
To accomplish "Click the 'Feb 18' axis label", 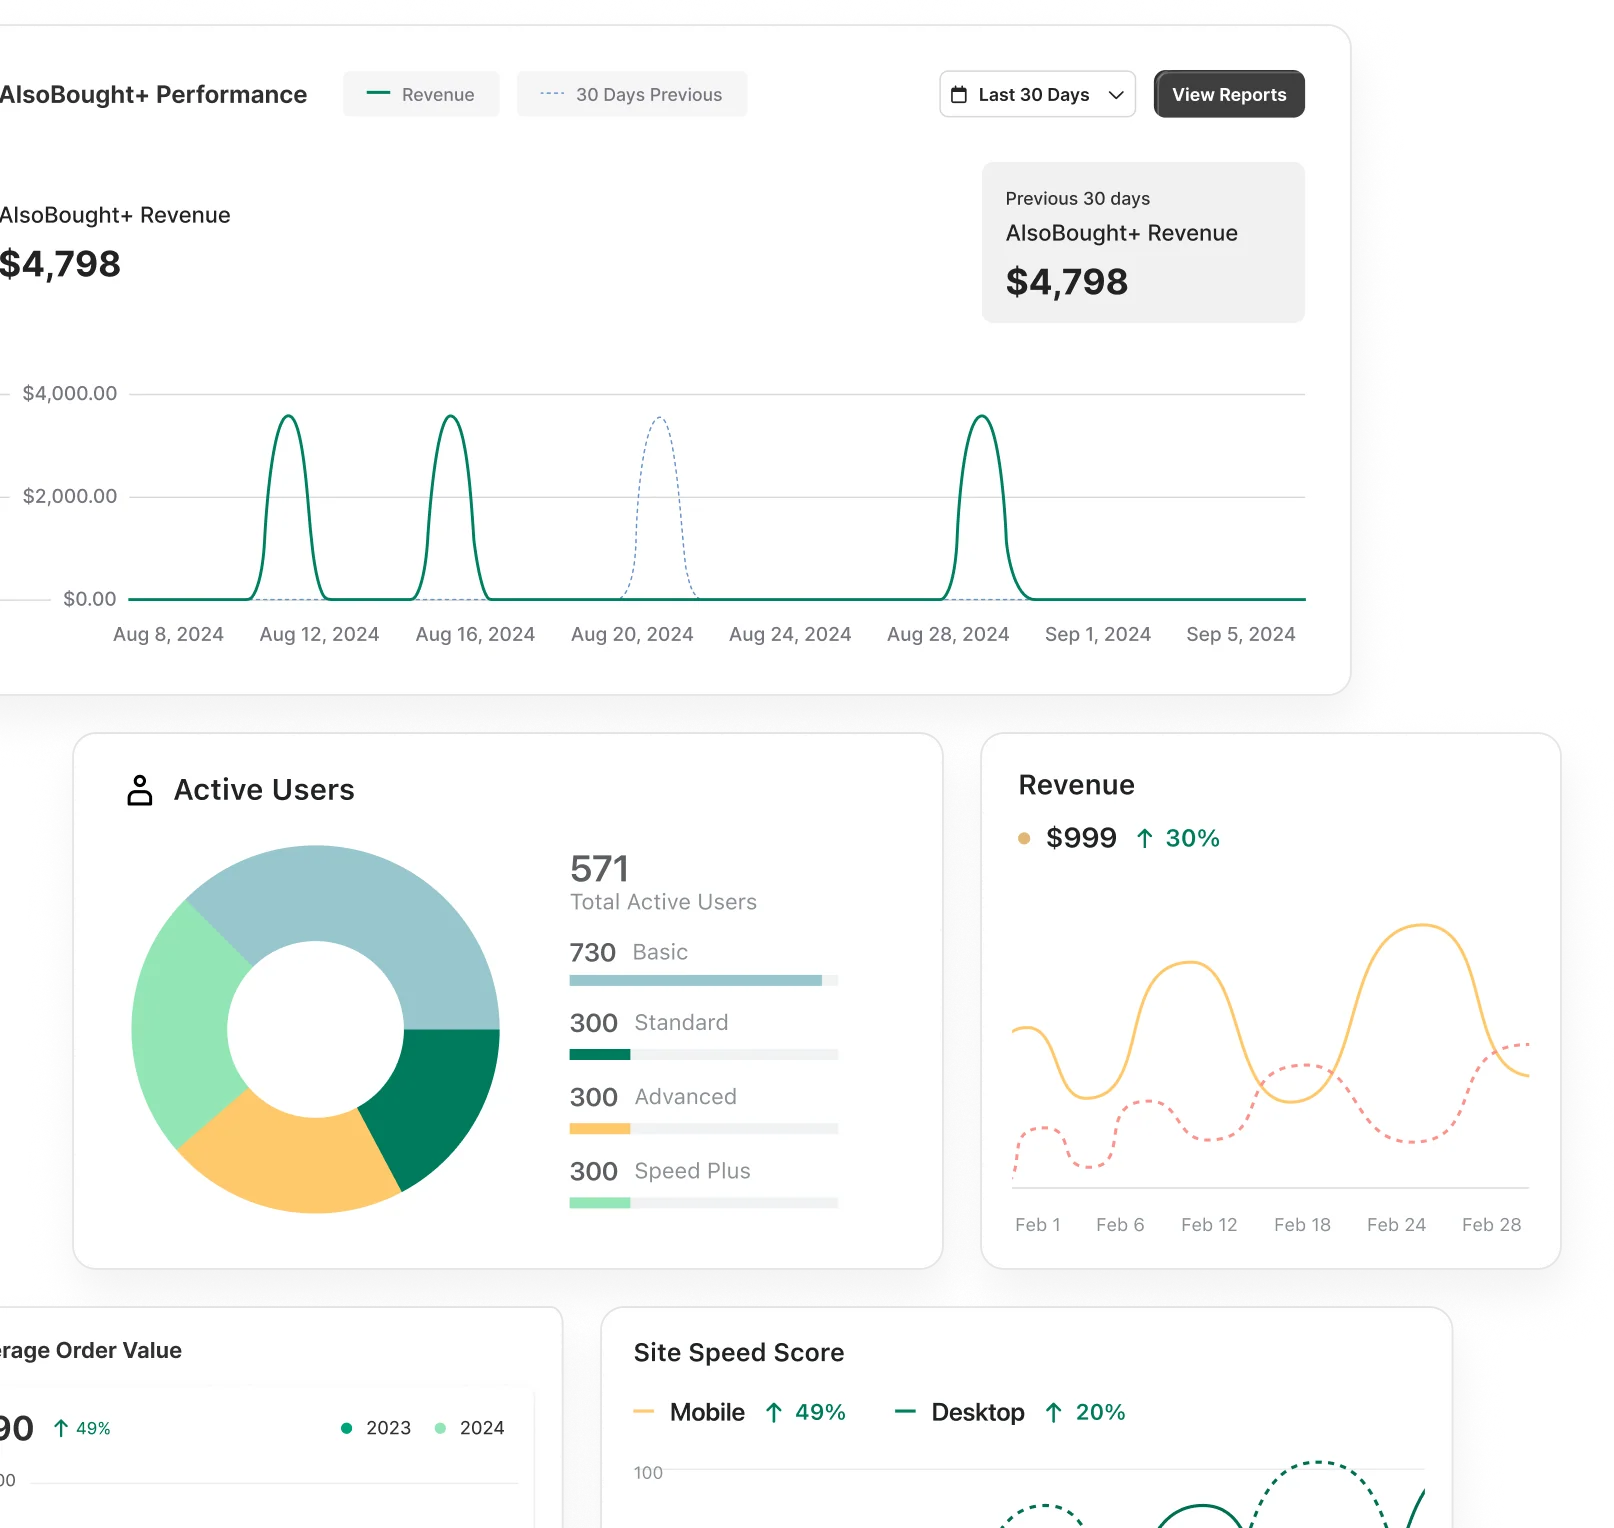I will (1302, 1225).
